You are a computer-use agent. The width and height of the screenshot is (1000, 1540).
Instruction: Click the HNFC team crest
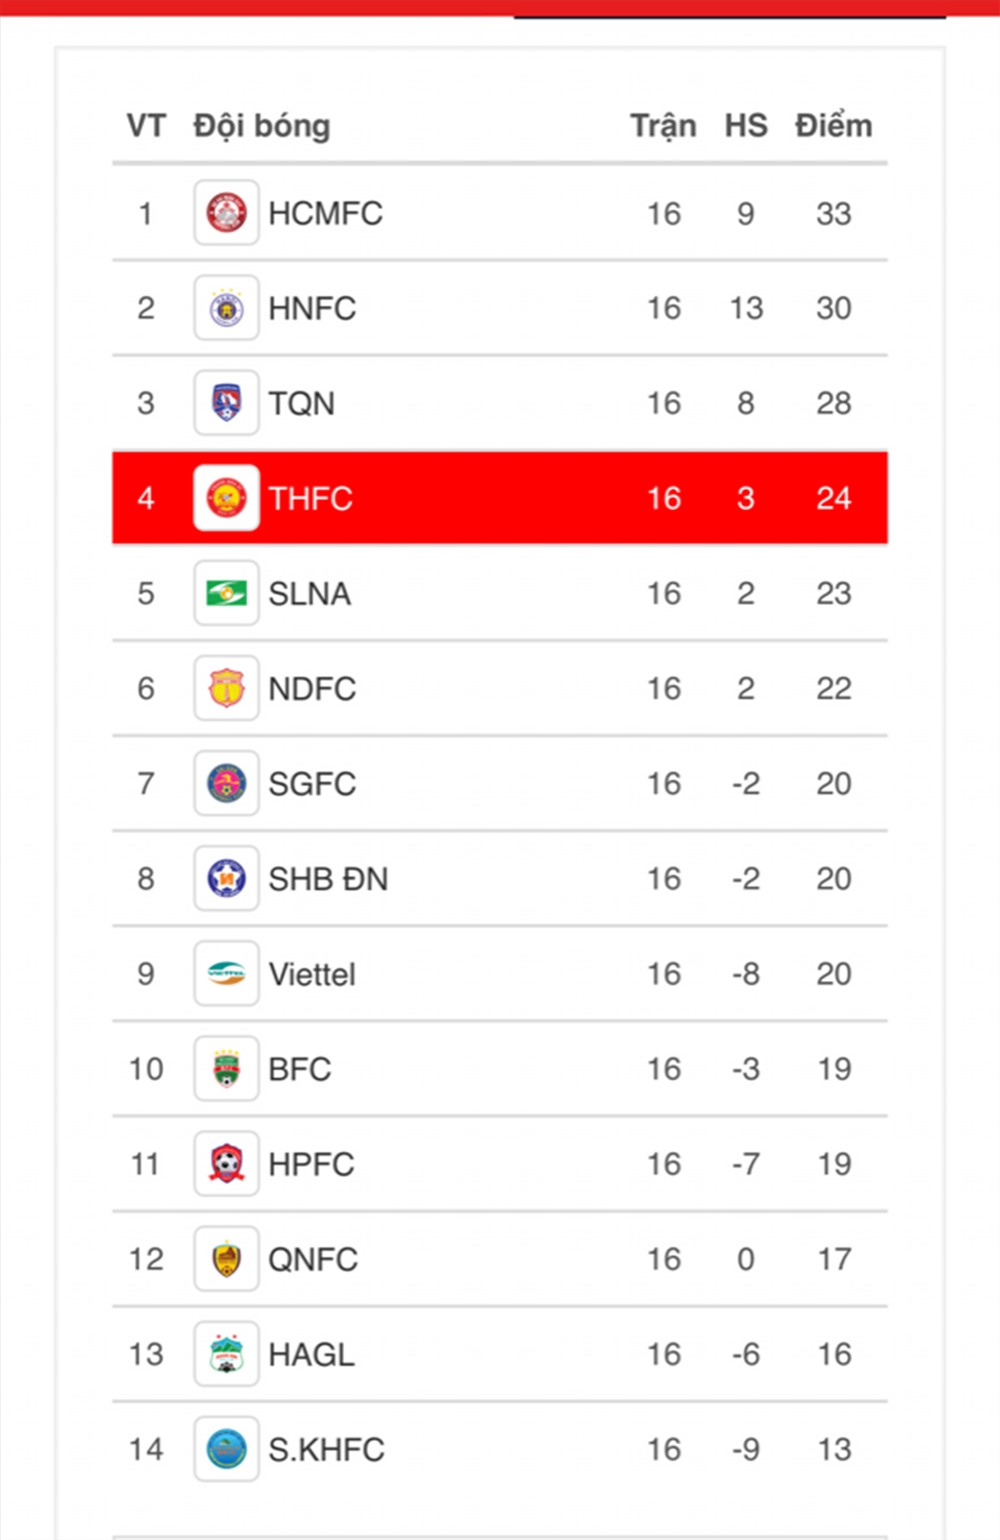(226, 308)
